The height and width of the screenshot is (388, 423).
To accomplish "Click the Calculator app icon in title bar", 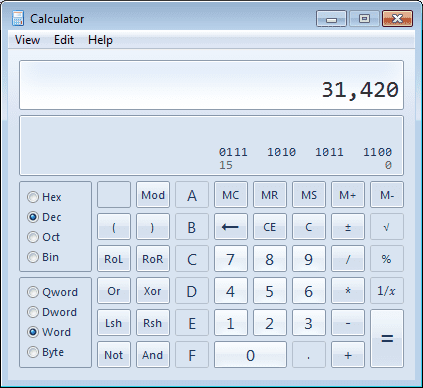I will pos(18,18).
